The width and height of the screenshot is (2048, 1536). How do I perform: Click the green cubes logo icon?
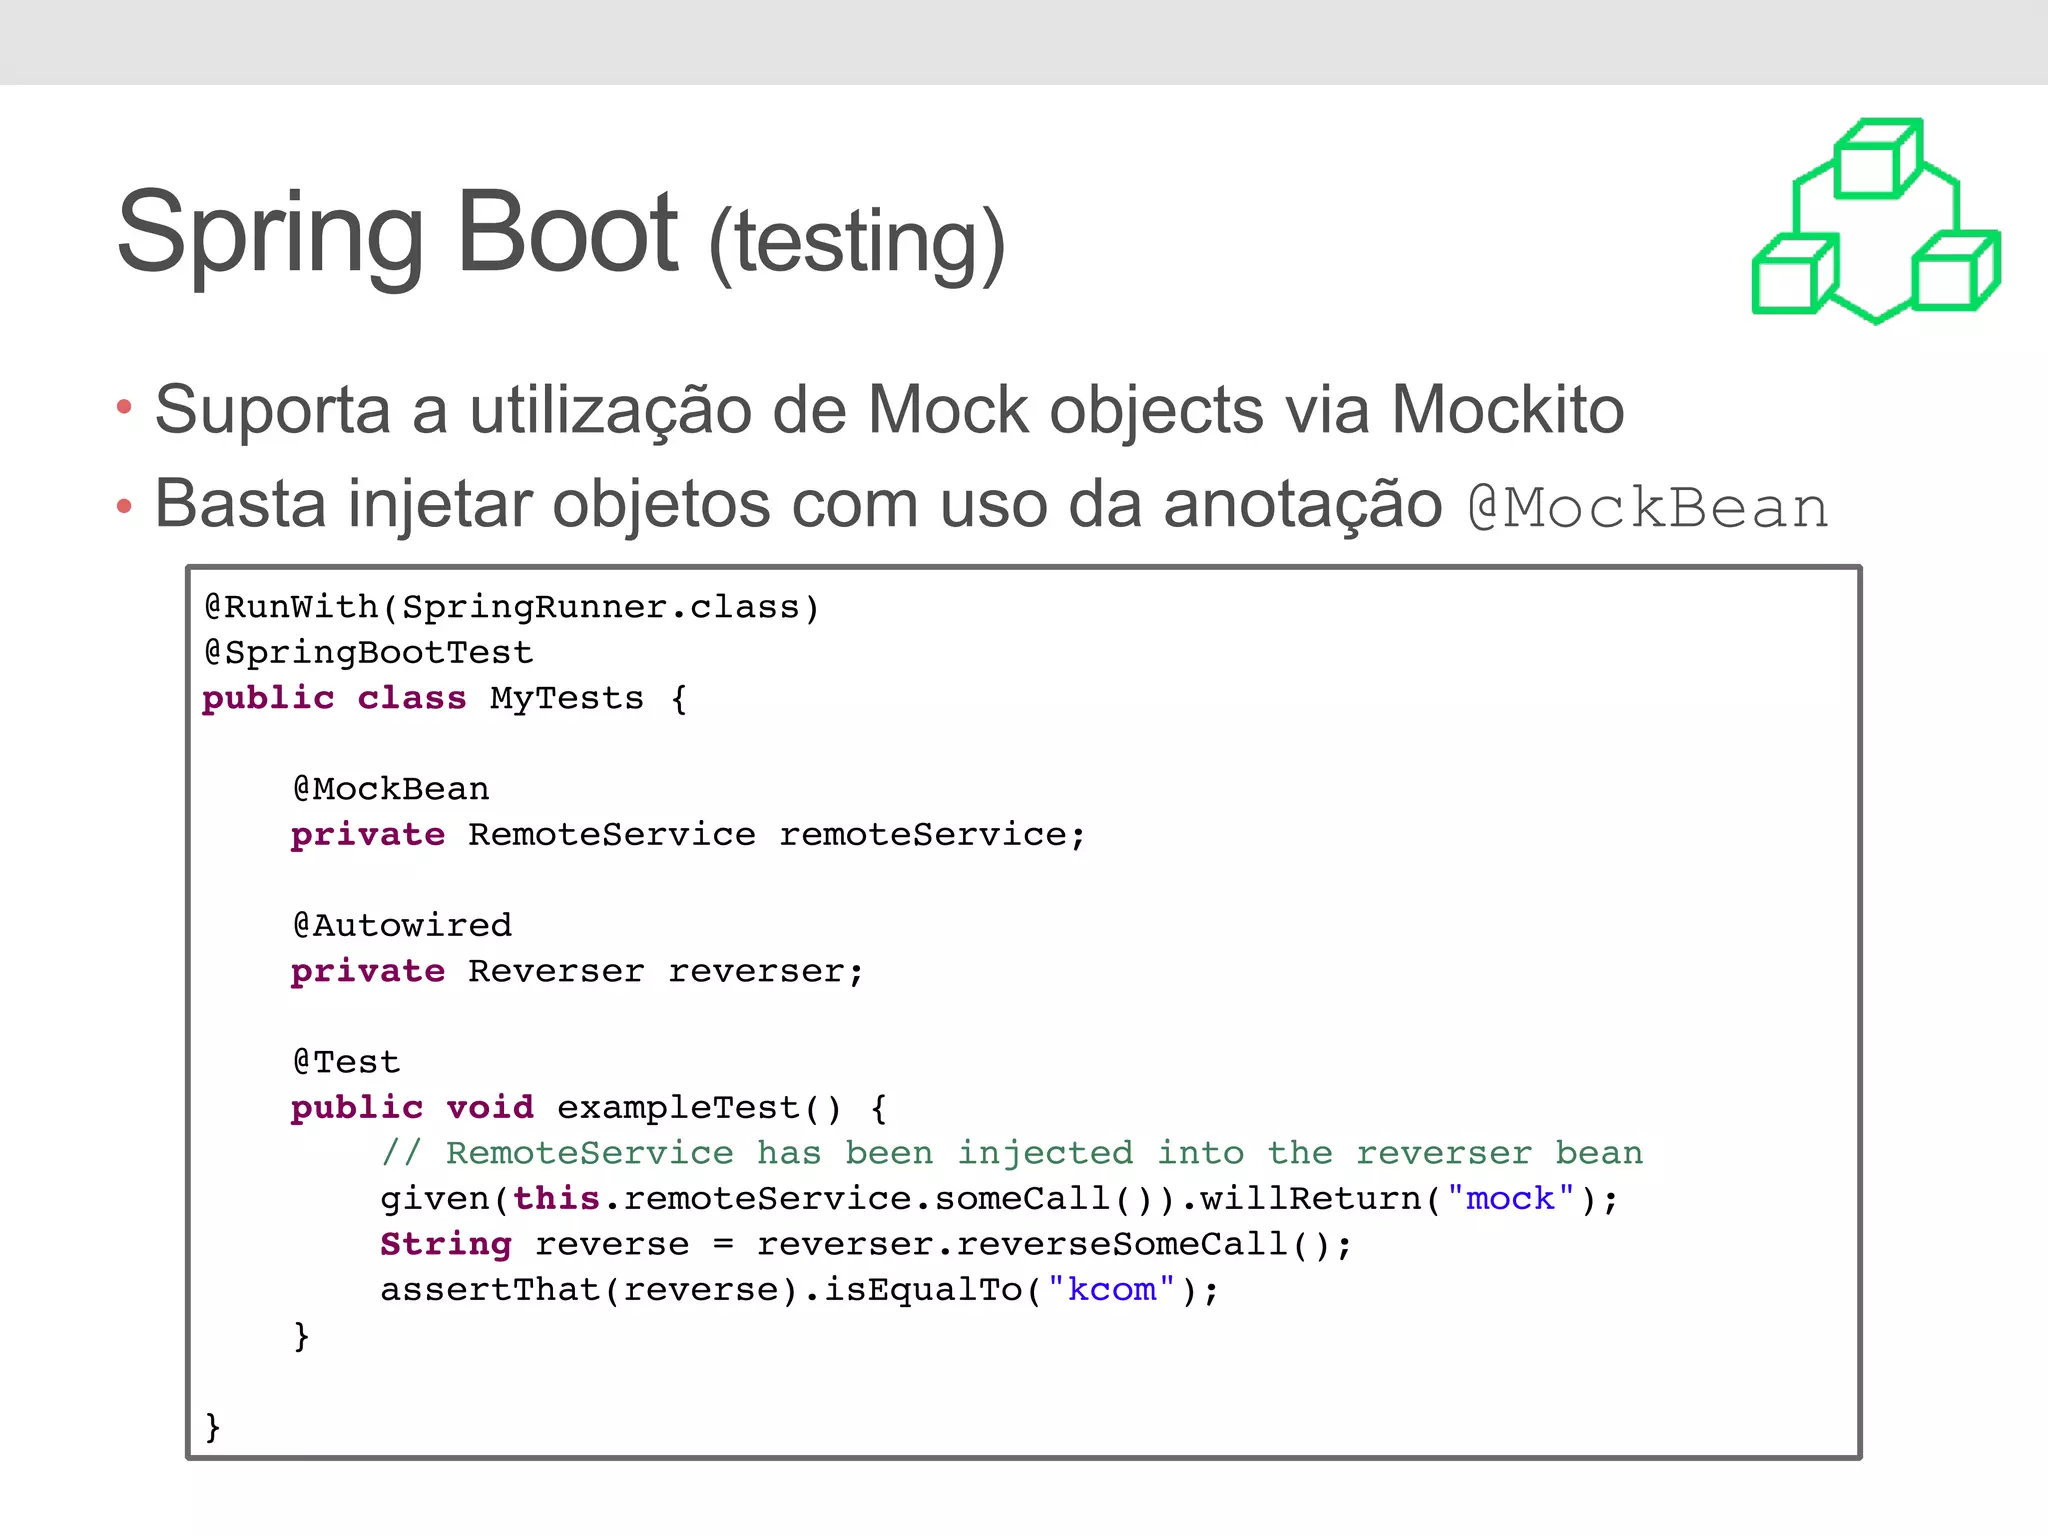(x=1876, y=221)
